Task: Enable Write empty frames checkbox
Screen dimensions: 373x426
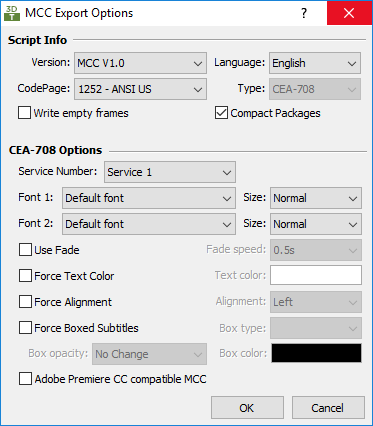Action: (x=25, y=113)
